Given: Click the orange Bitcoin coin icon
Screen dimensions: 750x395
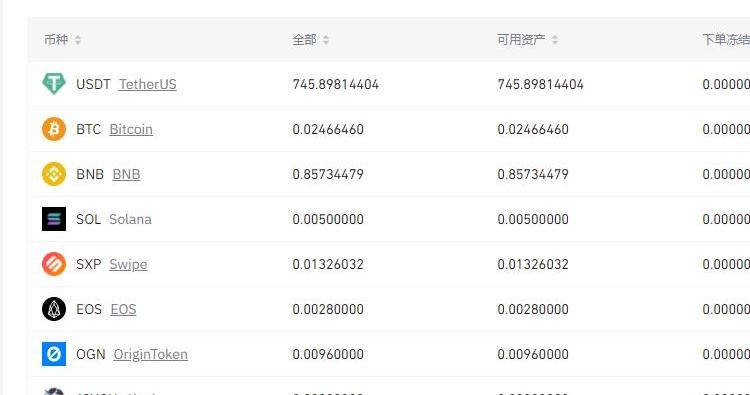Looking at the screenshot, I should pos(54,129).
